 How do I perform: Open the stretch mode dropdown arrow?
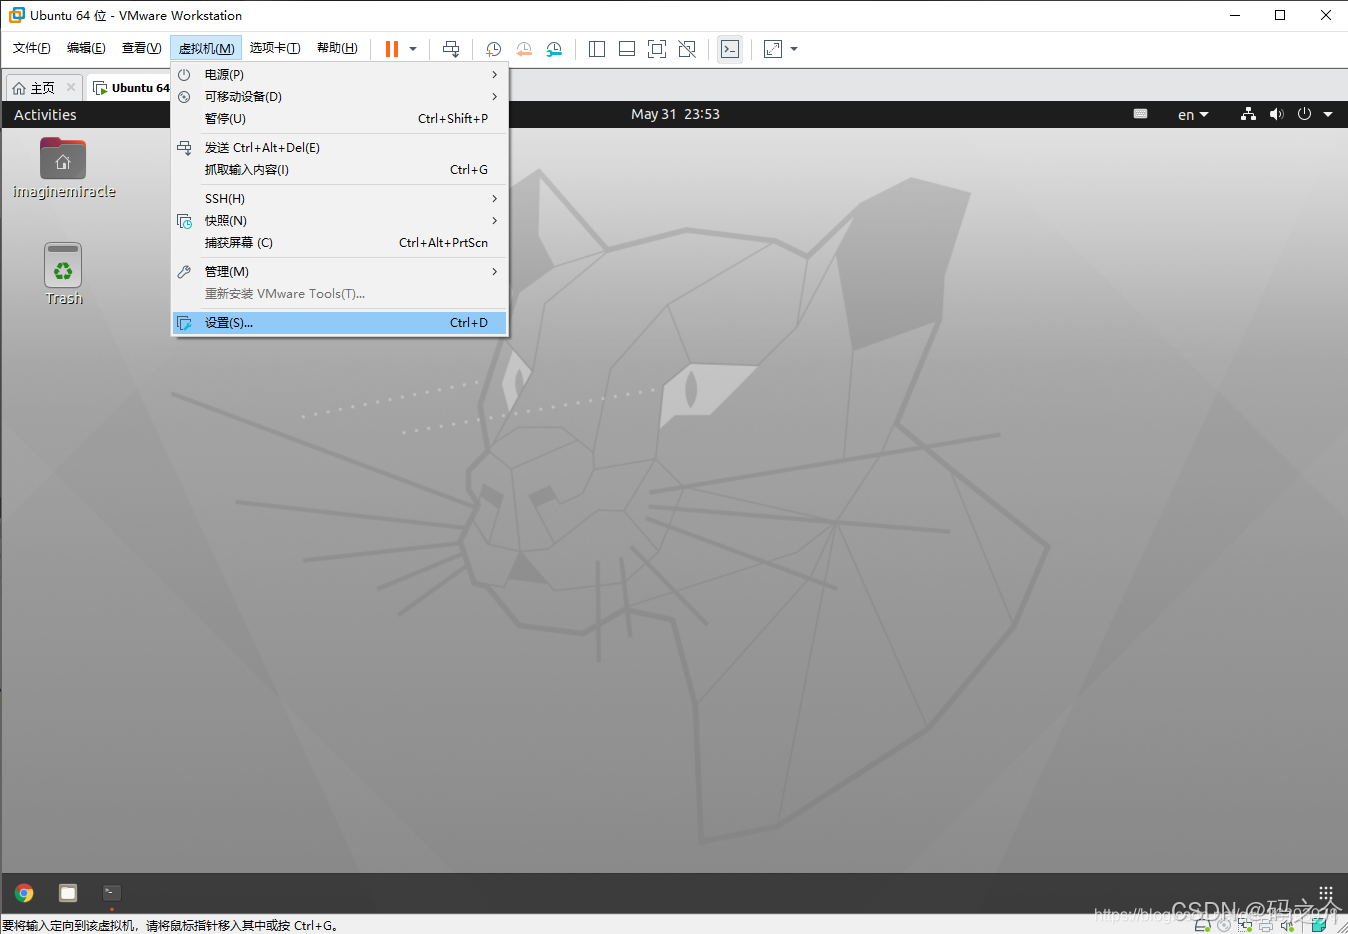pos(794,49)
